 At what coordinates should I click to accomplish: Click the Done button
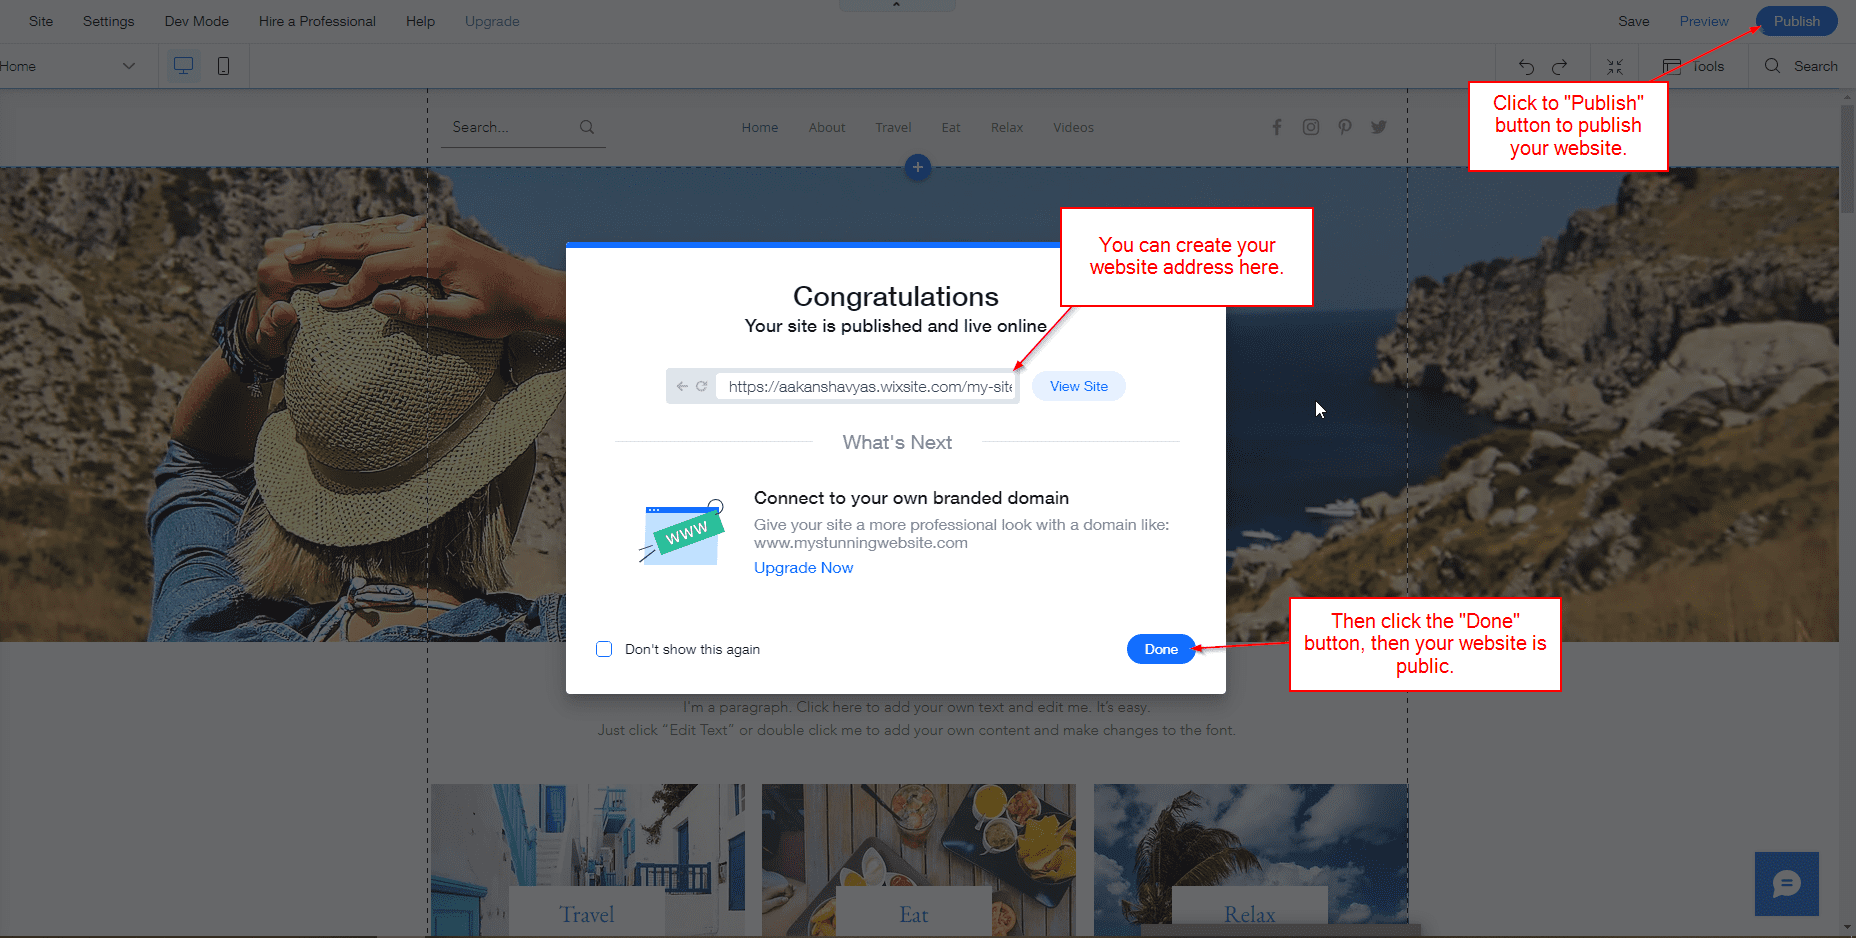coord(1160,649)
